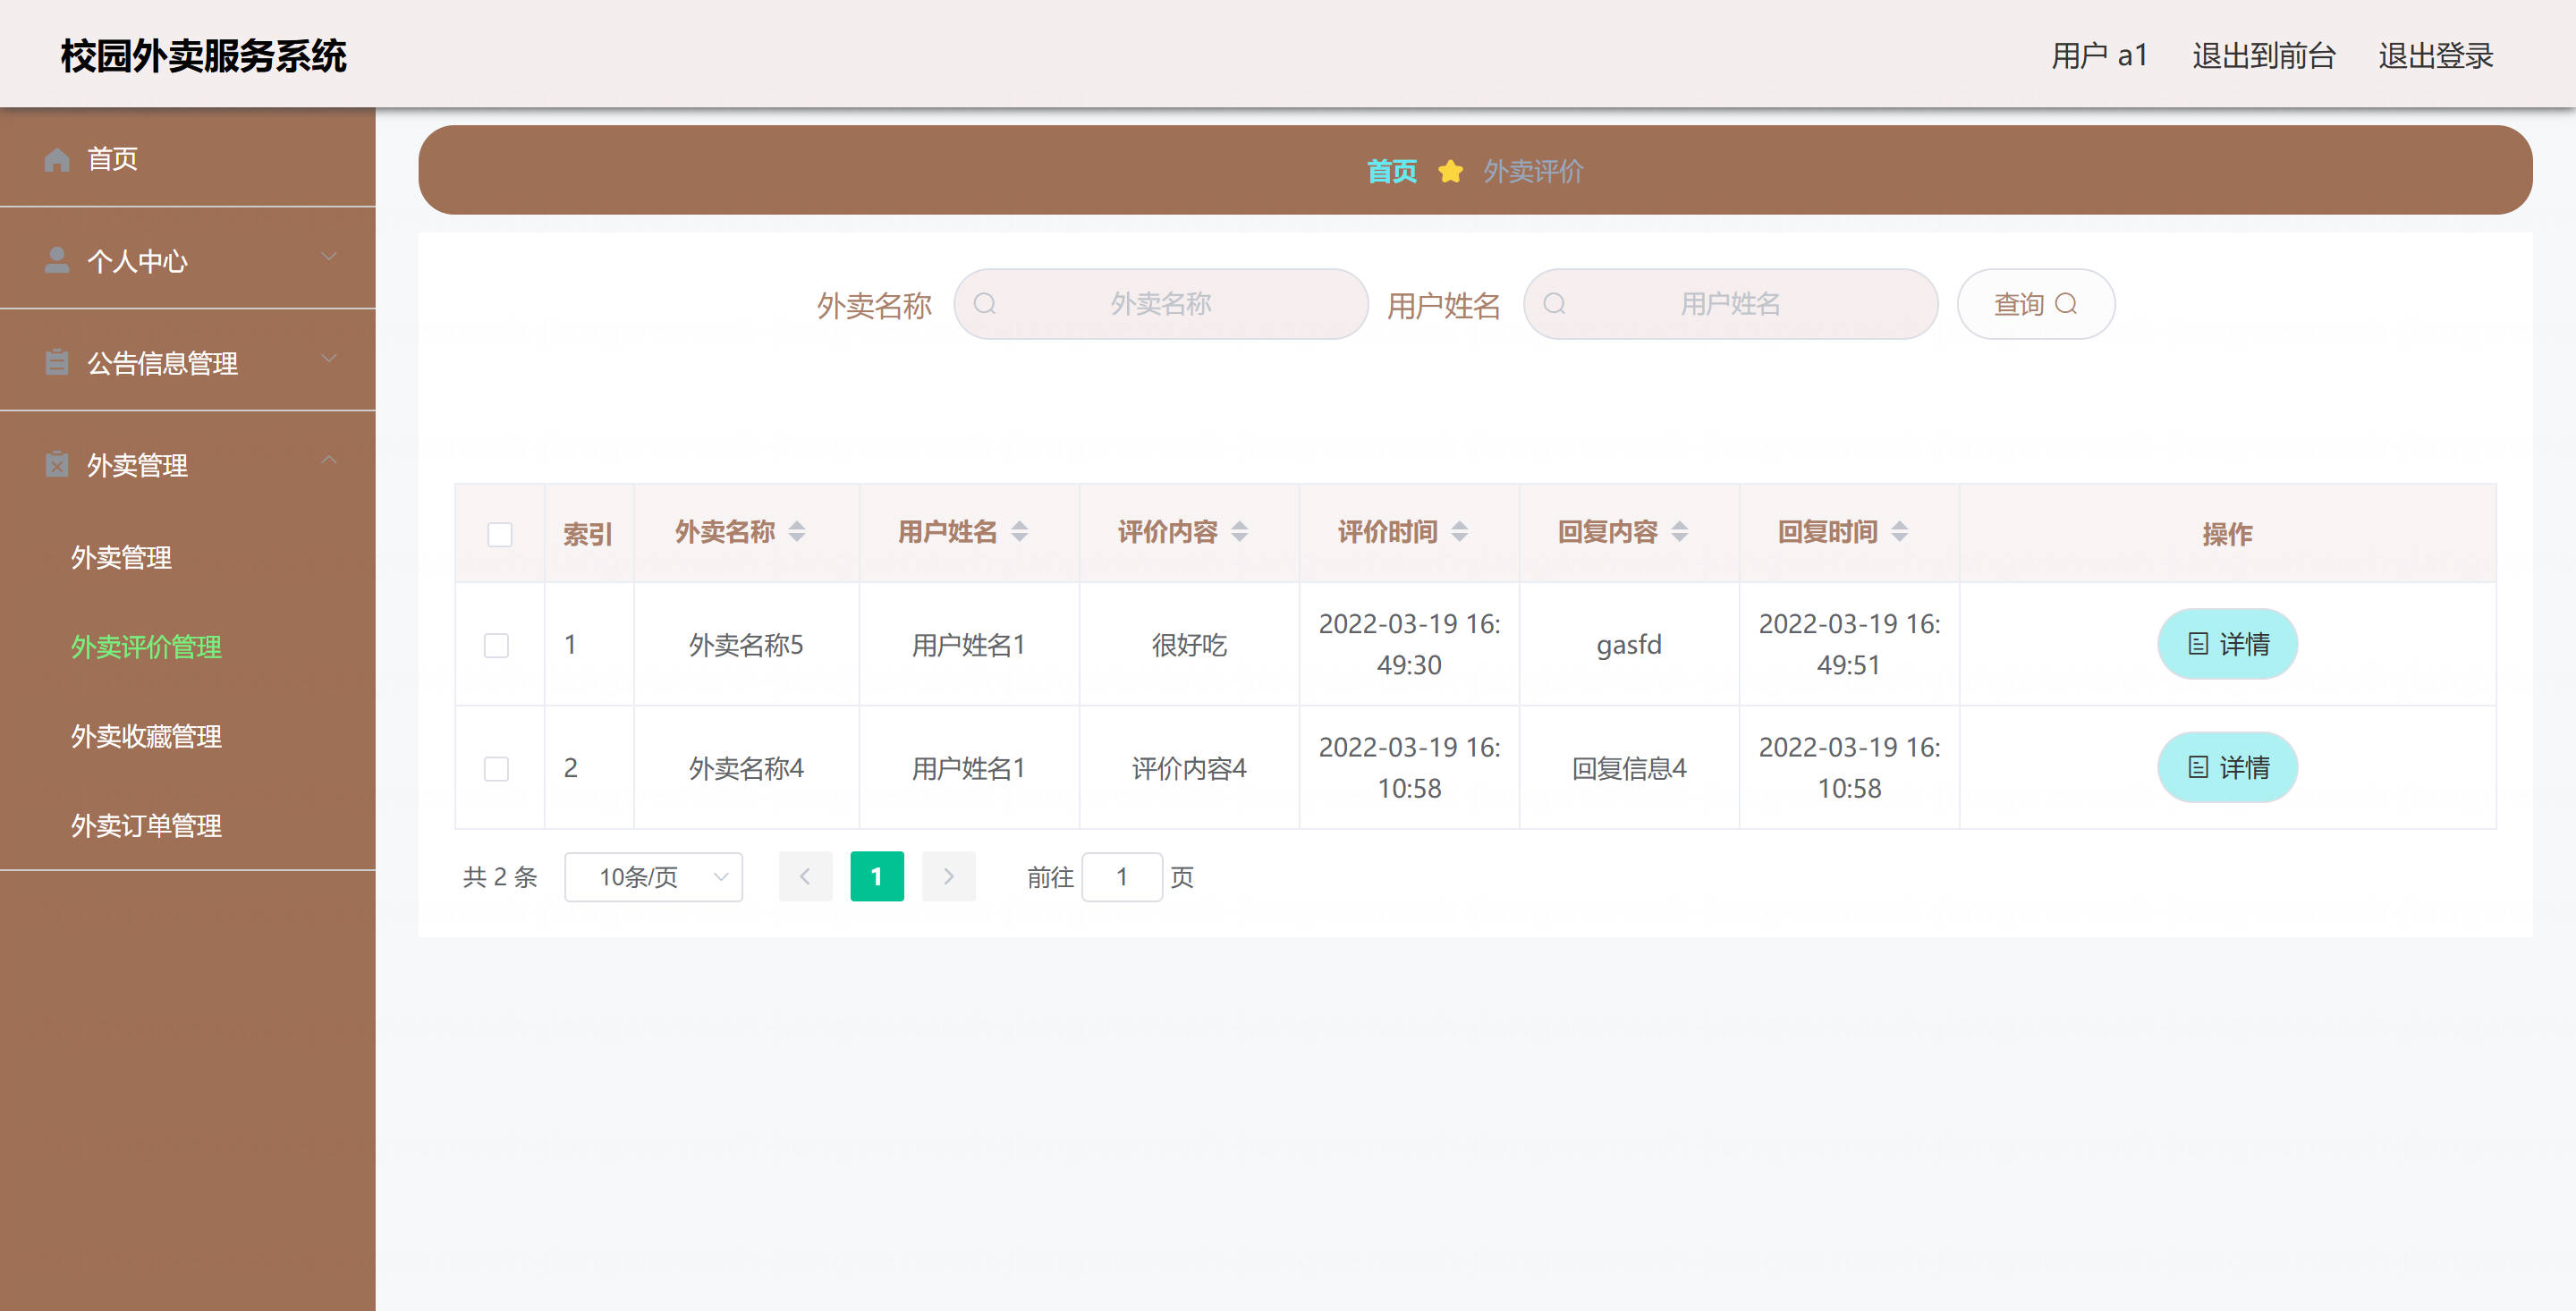The image size is (2576, 1311).
Task: Go to previous page arrow
Action: 805,876
